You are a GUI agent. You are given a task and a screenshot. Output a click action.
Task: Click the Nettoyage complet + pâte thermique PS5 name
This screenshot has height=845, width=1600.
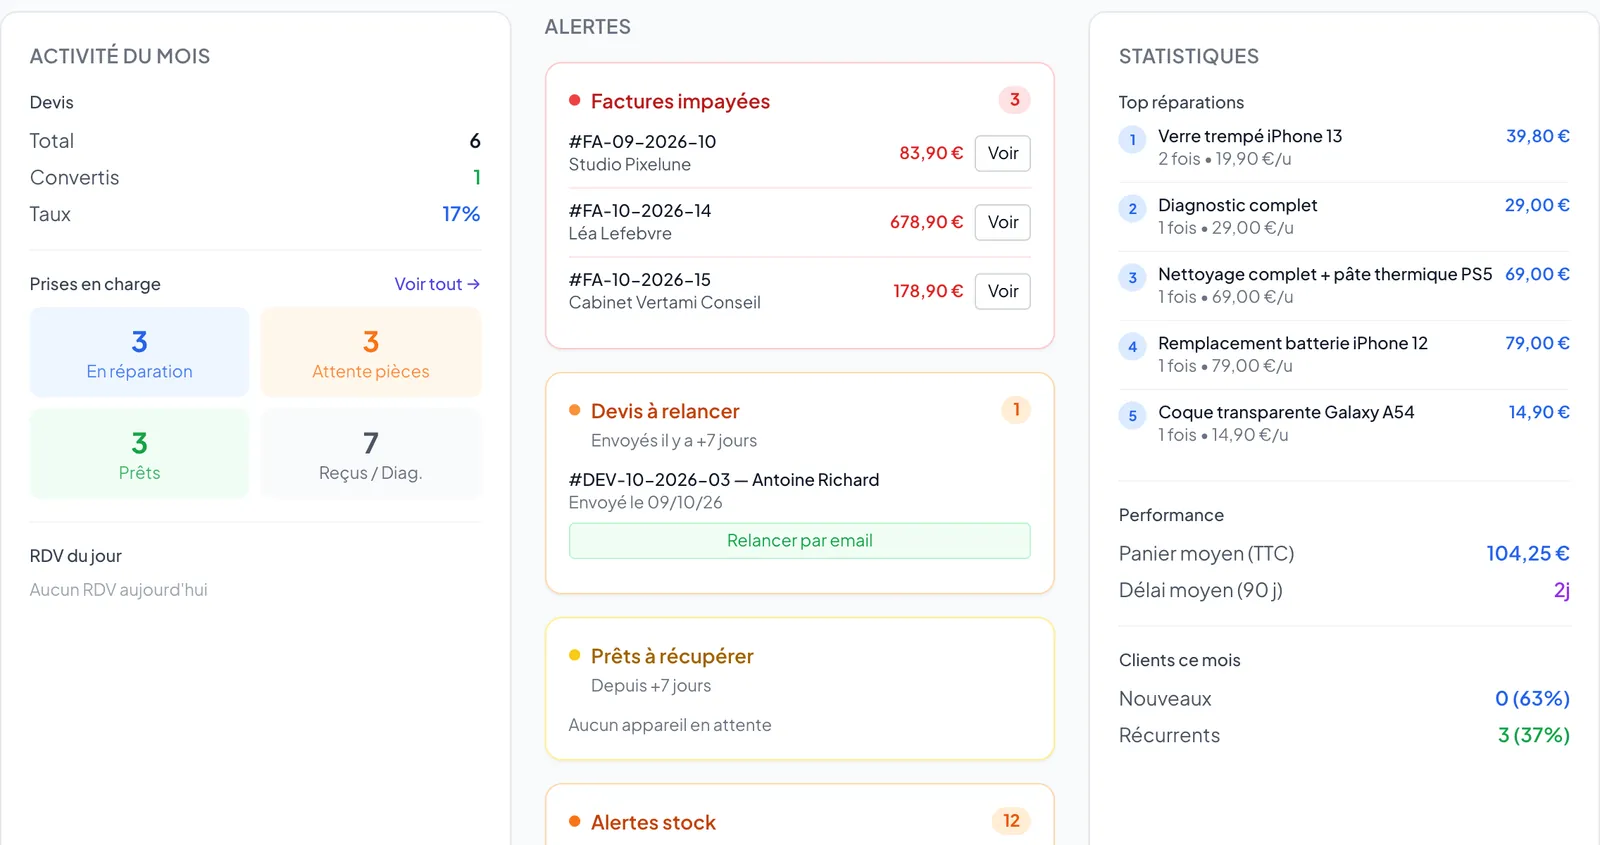pyautogui.click(x=1325, y=274)
